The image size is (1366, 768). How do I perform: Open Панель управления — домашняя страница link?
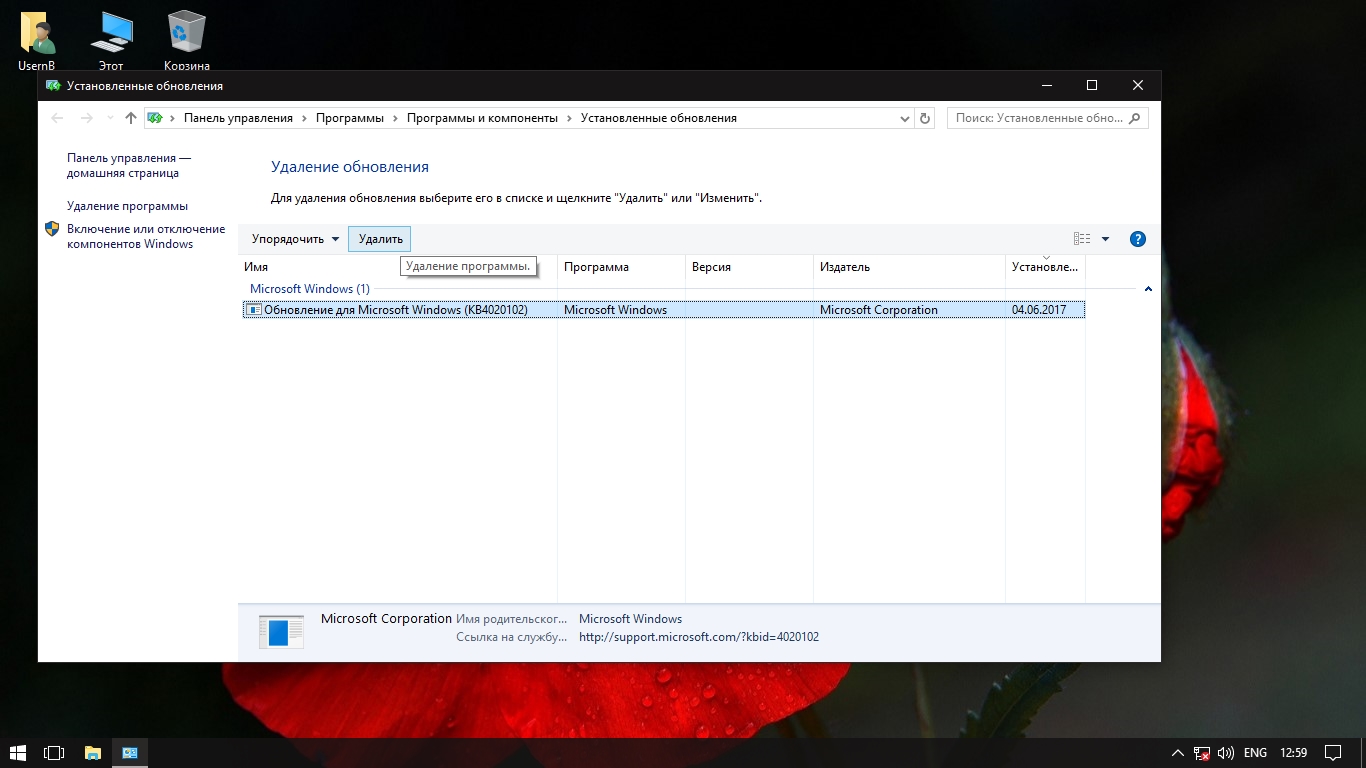[128, 165]
